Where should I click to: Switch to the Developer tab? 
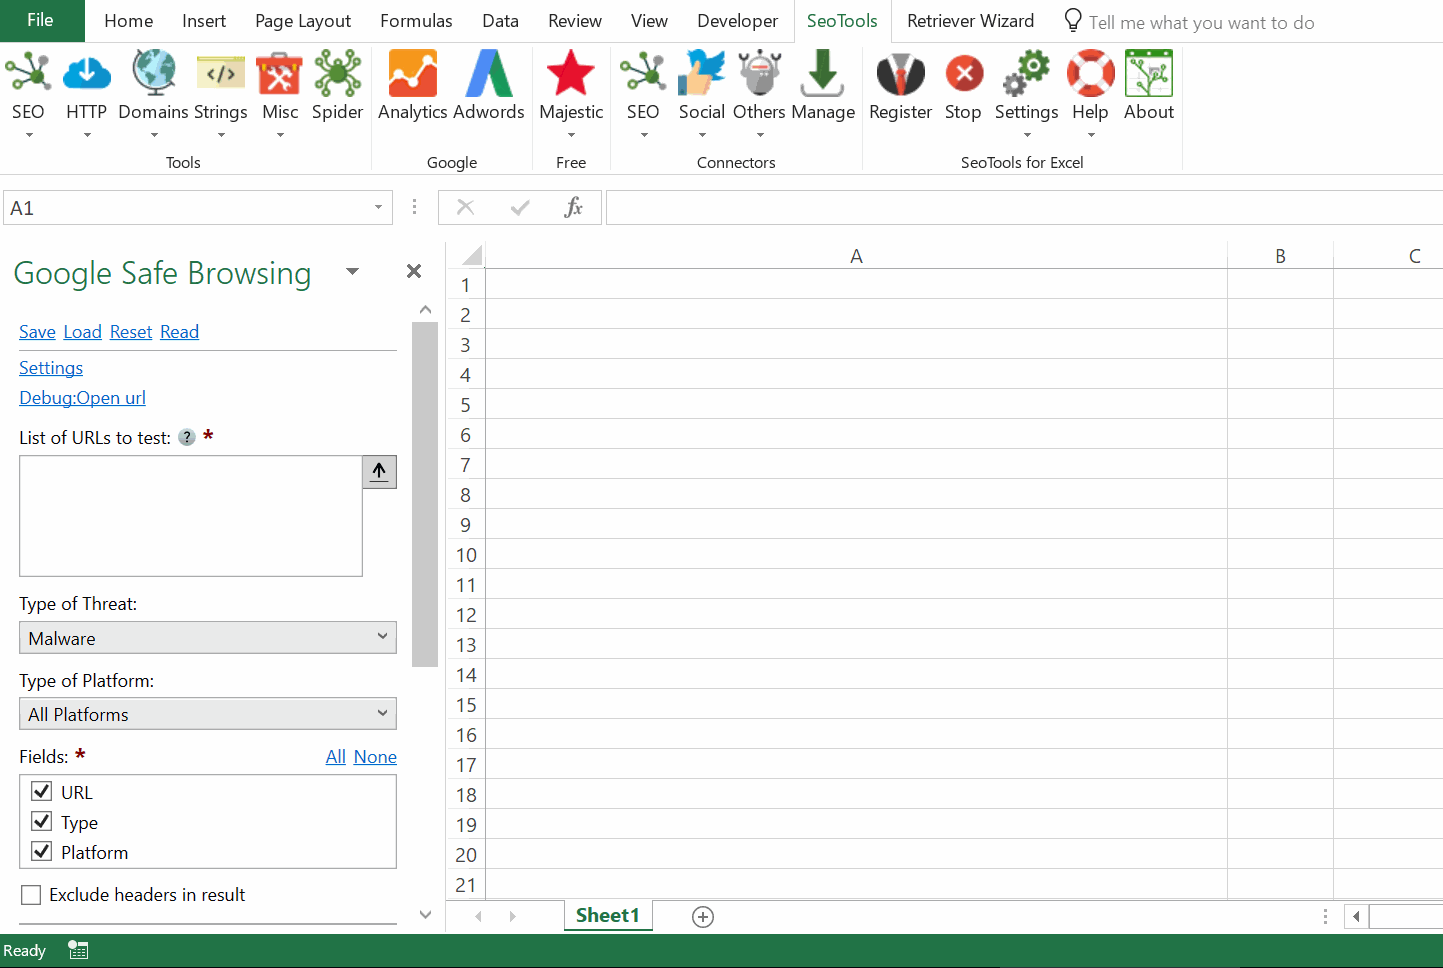(x=737, y=21)
